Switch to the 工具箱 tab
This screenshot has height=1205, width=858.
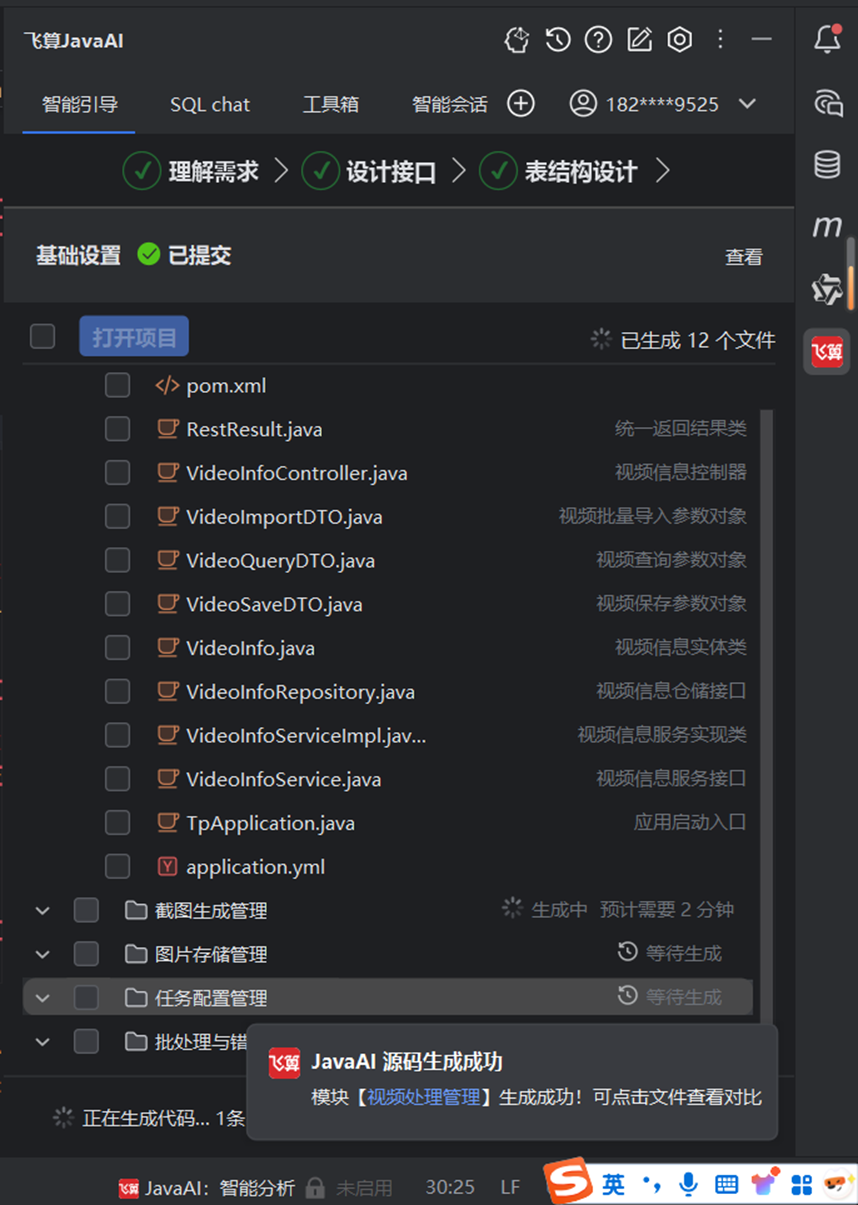331,104
